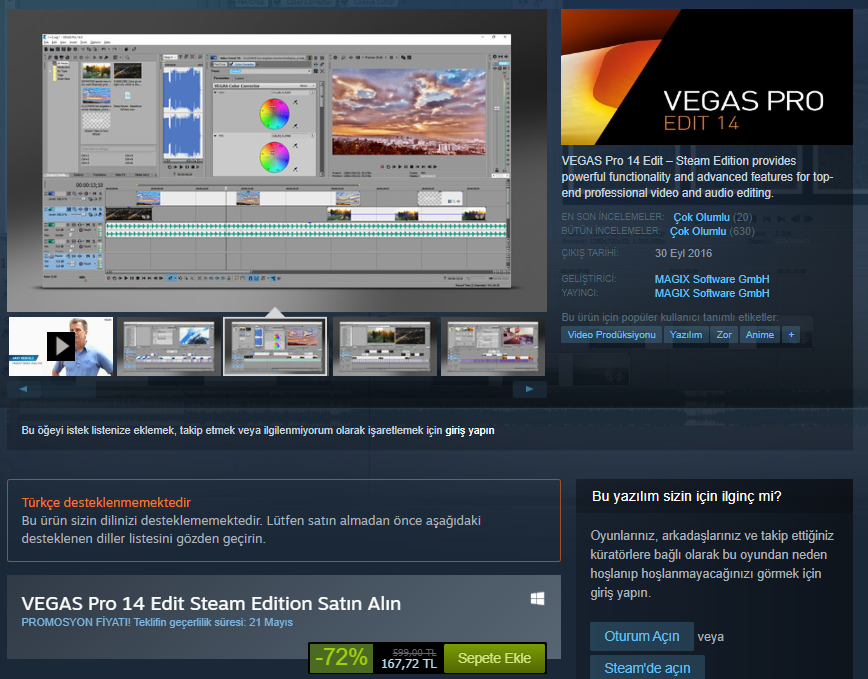Open all reviews Çok Olumlu (630)
868x679 pixels.
(712, 231)
